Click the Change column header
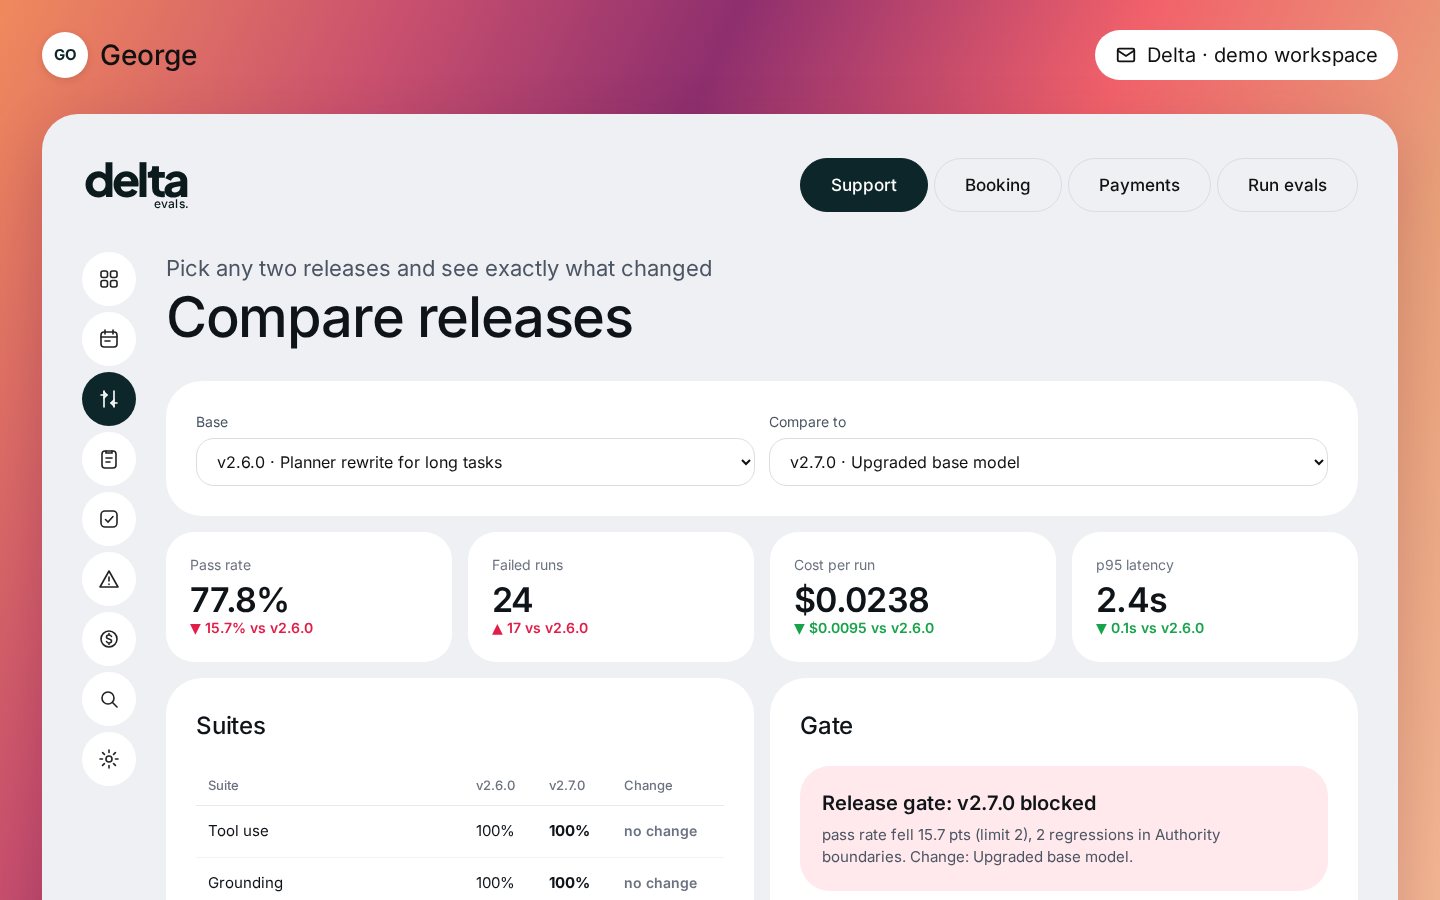 [x=648, y=785]
